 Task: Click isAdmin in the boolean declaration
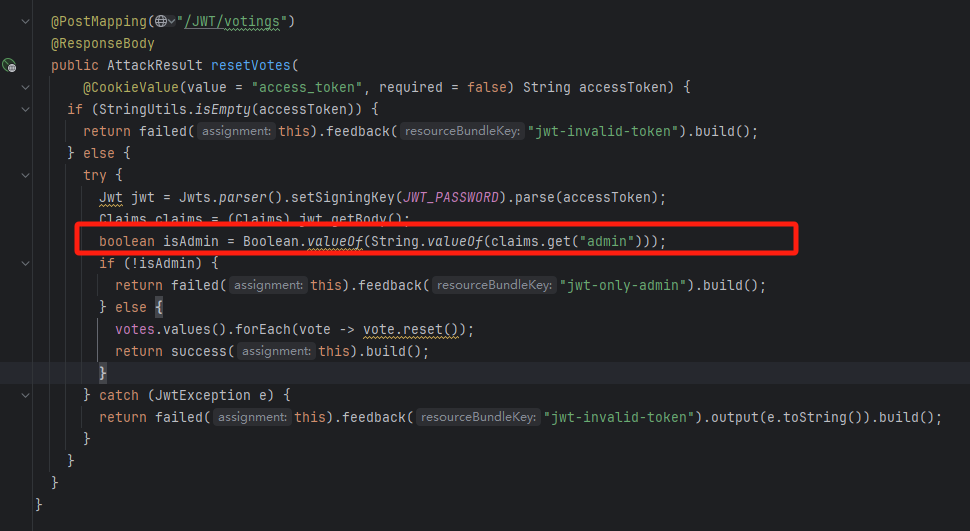tap(191, 241)
